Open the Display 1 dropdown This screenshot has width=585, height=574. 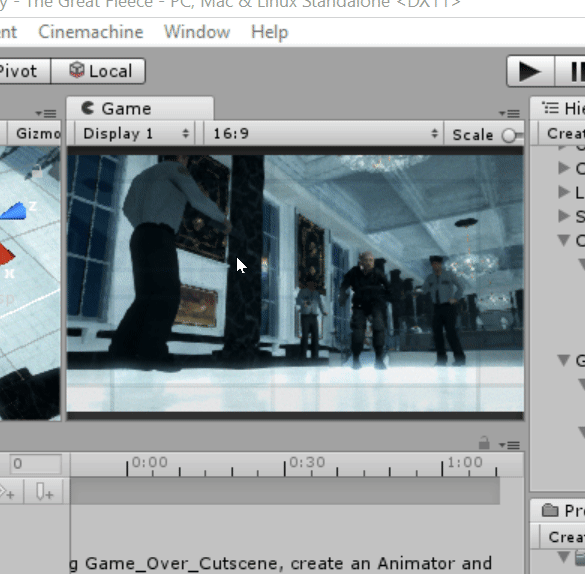pyautogui.click(x=134, y=133)
